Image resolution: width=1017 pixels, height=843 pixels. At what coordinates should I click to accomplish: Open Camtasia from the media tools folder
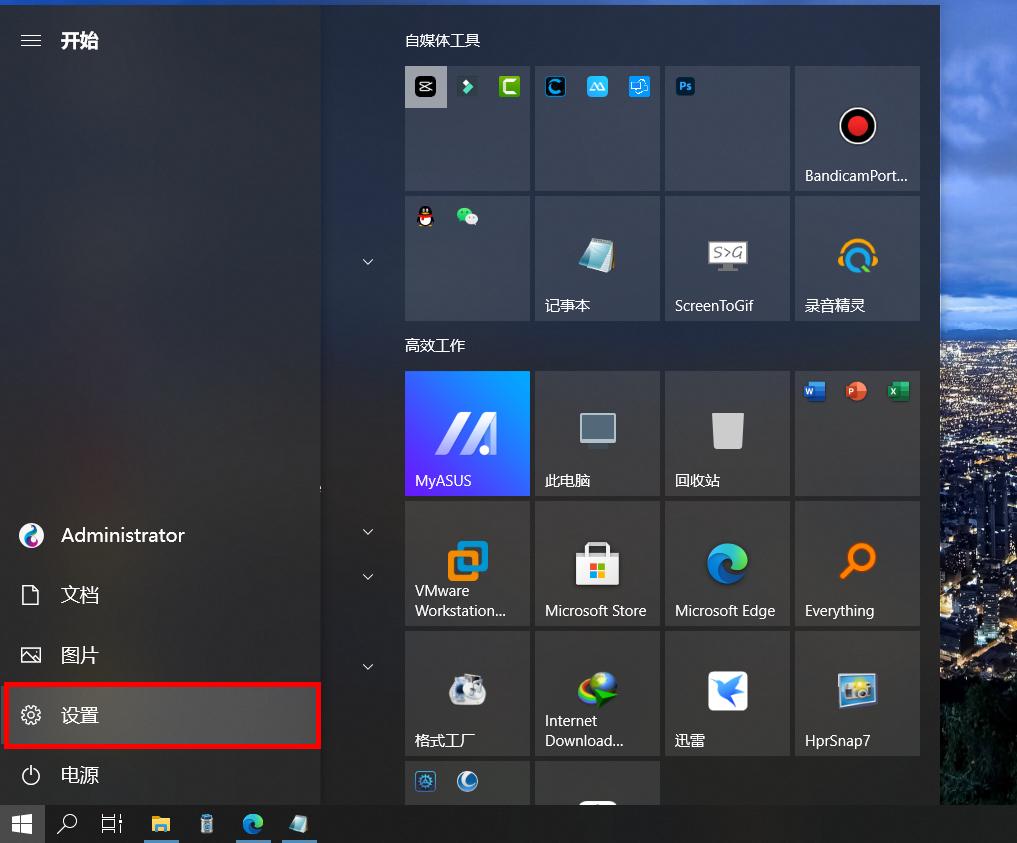point(509,86)
